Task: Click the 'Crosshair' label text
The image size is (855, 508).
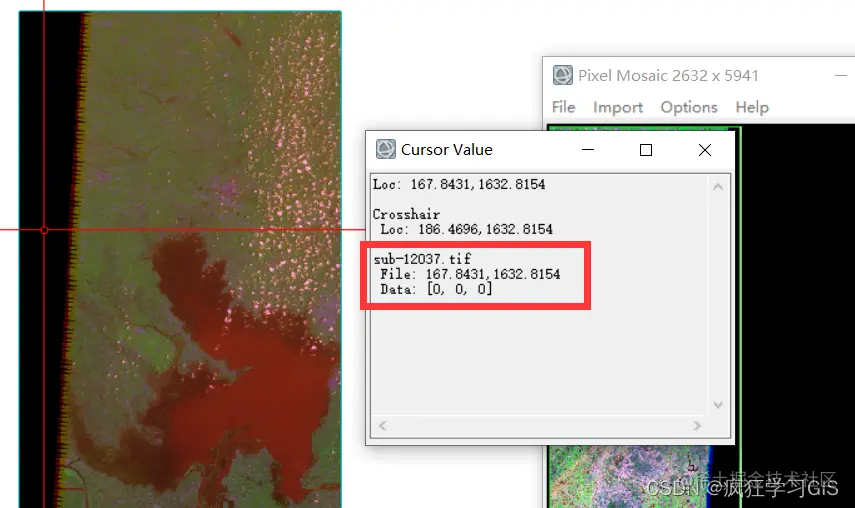Action: (406, 214)
